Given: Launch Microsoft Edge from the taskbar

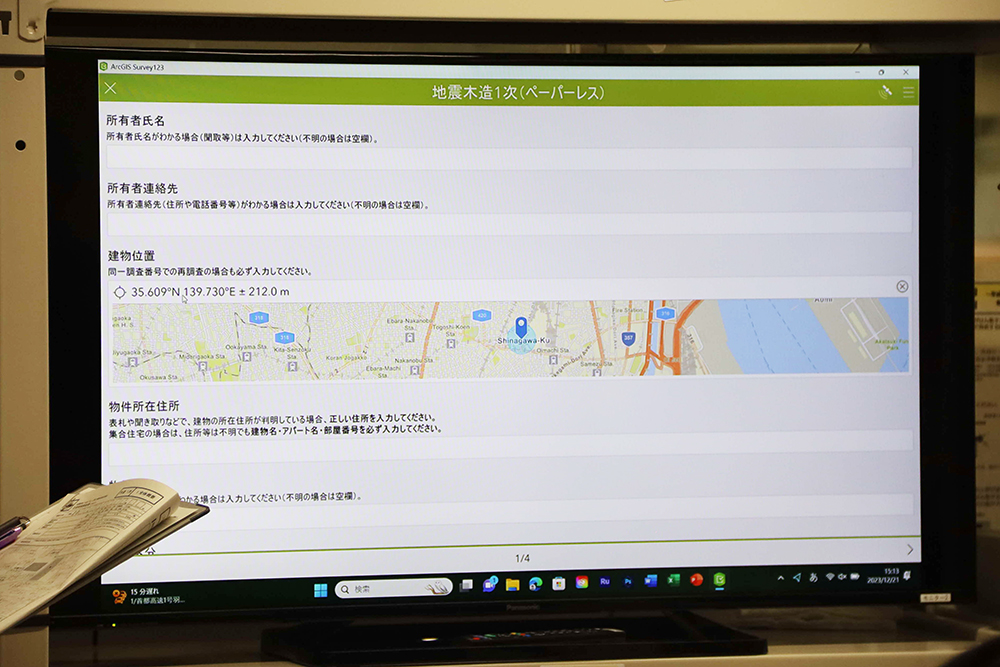Looking at the screenshot, I should tap(536, 583).
